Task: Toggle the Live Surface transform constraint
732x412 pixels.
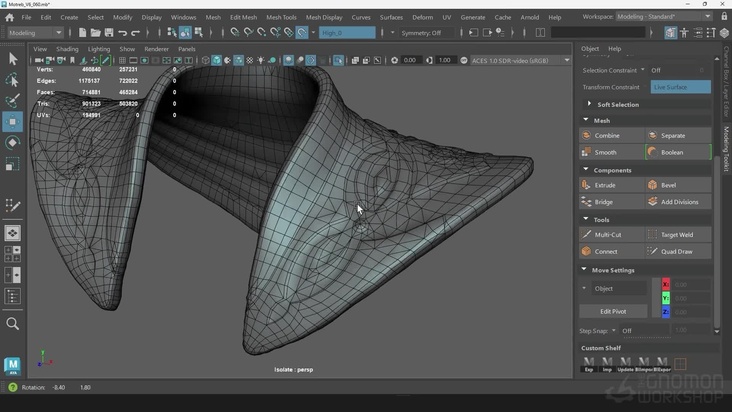Action: click(680, 87)
